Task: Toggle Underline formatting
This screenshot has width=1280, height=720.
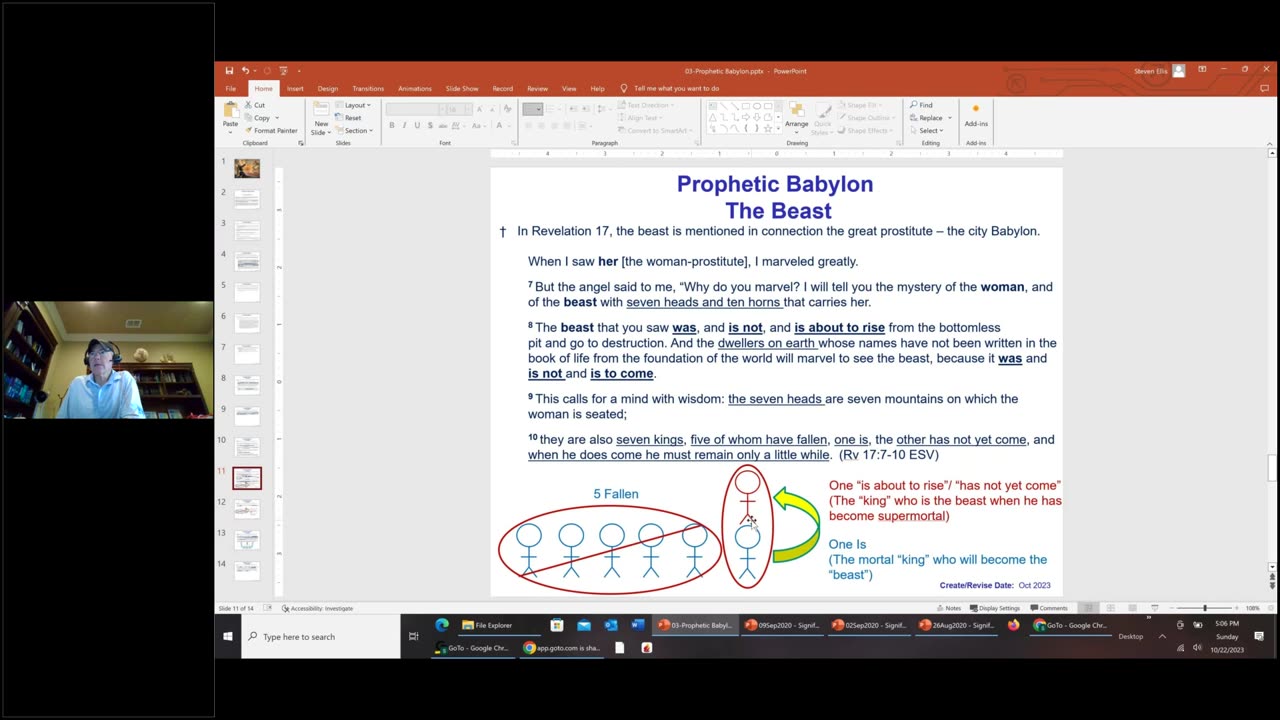Action: point(417,125)
